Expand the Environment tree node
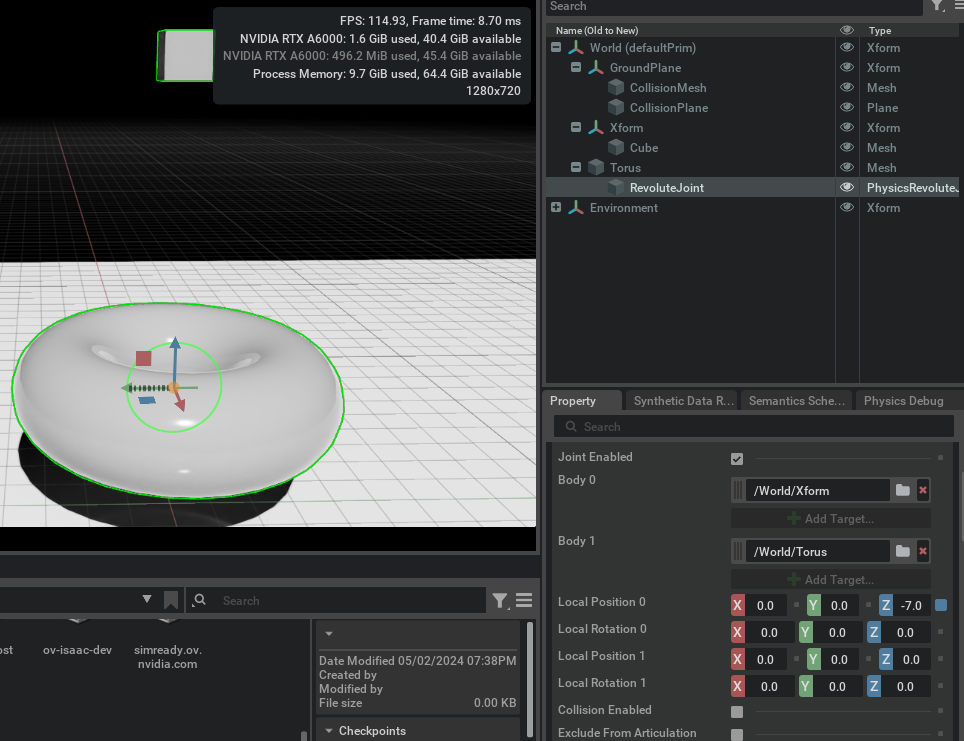This screenshot has height=741, width=964. [x=556, y=208]
